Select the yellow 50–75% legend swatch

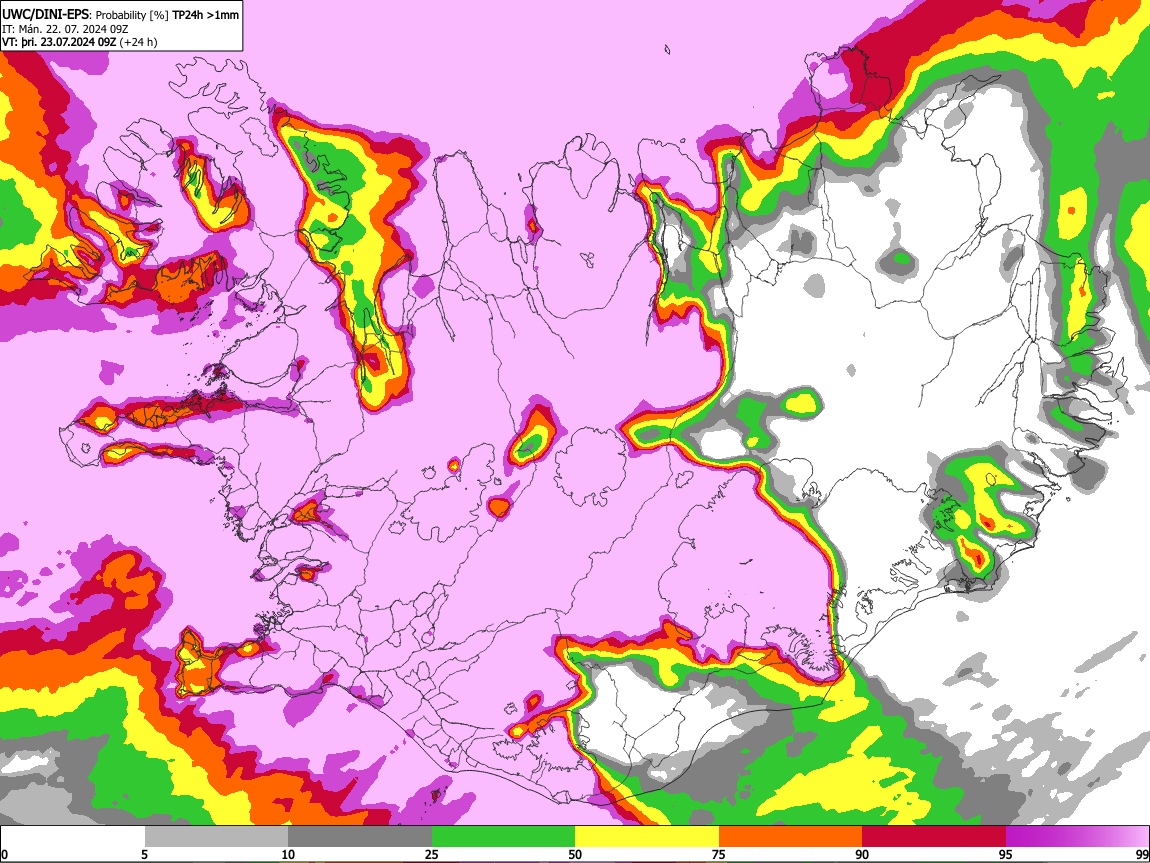(647, 836)
